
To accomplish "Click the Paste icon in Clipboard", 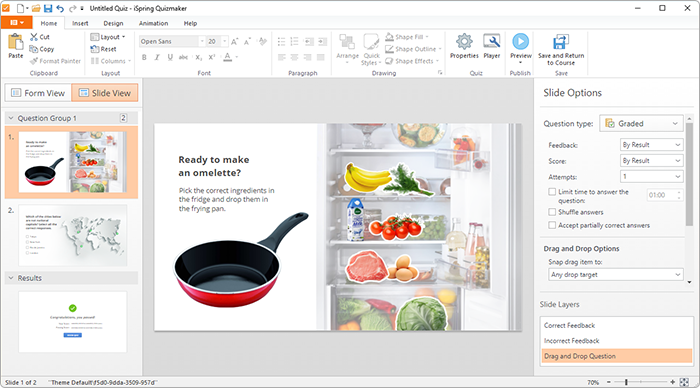I will tap(16, 46).
